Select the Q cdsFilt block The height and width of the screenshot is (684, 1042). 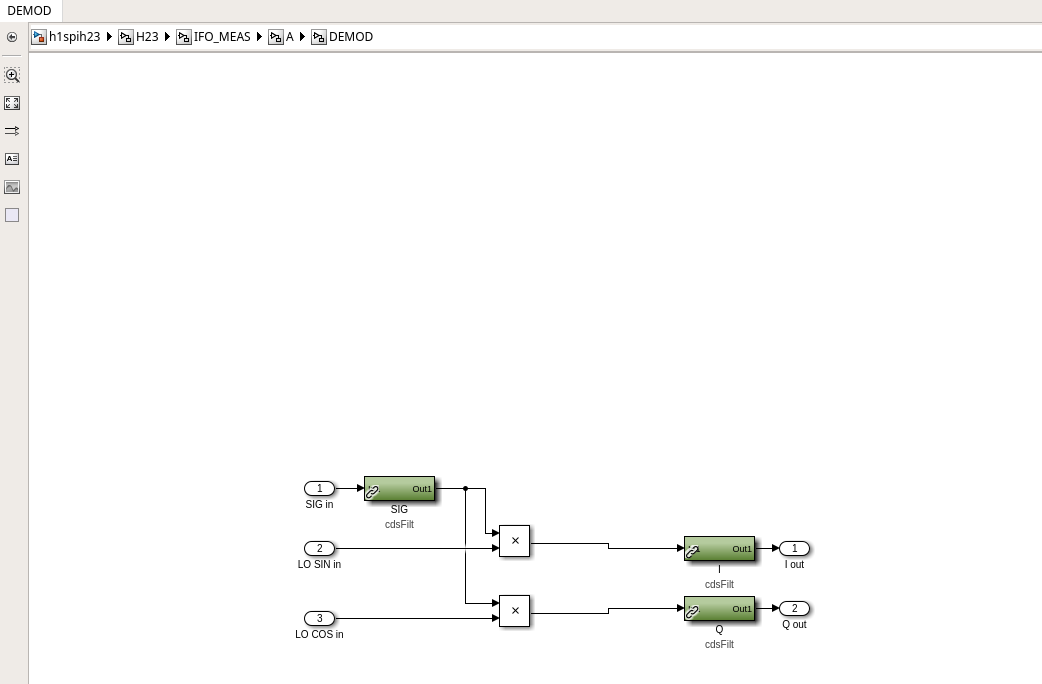720,608
